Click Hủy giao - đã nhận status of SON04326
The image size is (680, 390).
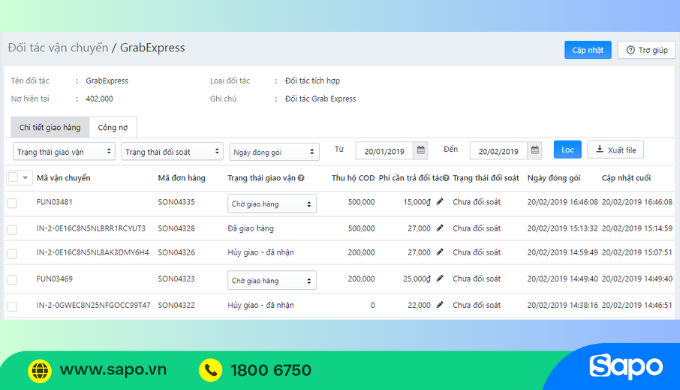pyautogui.click(x=261, y=252)
